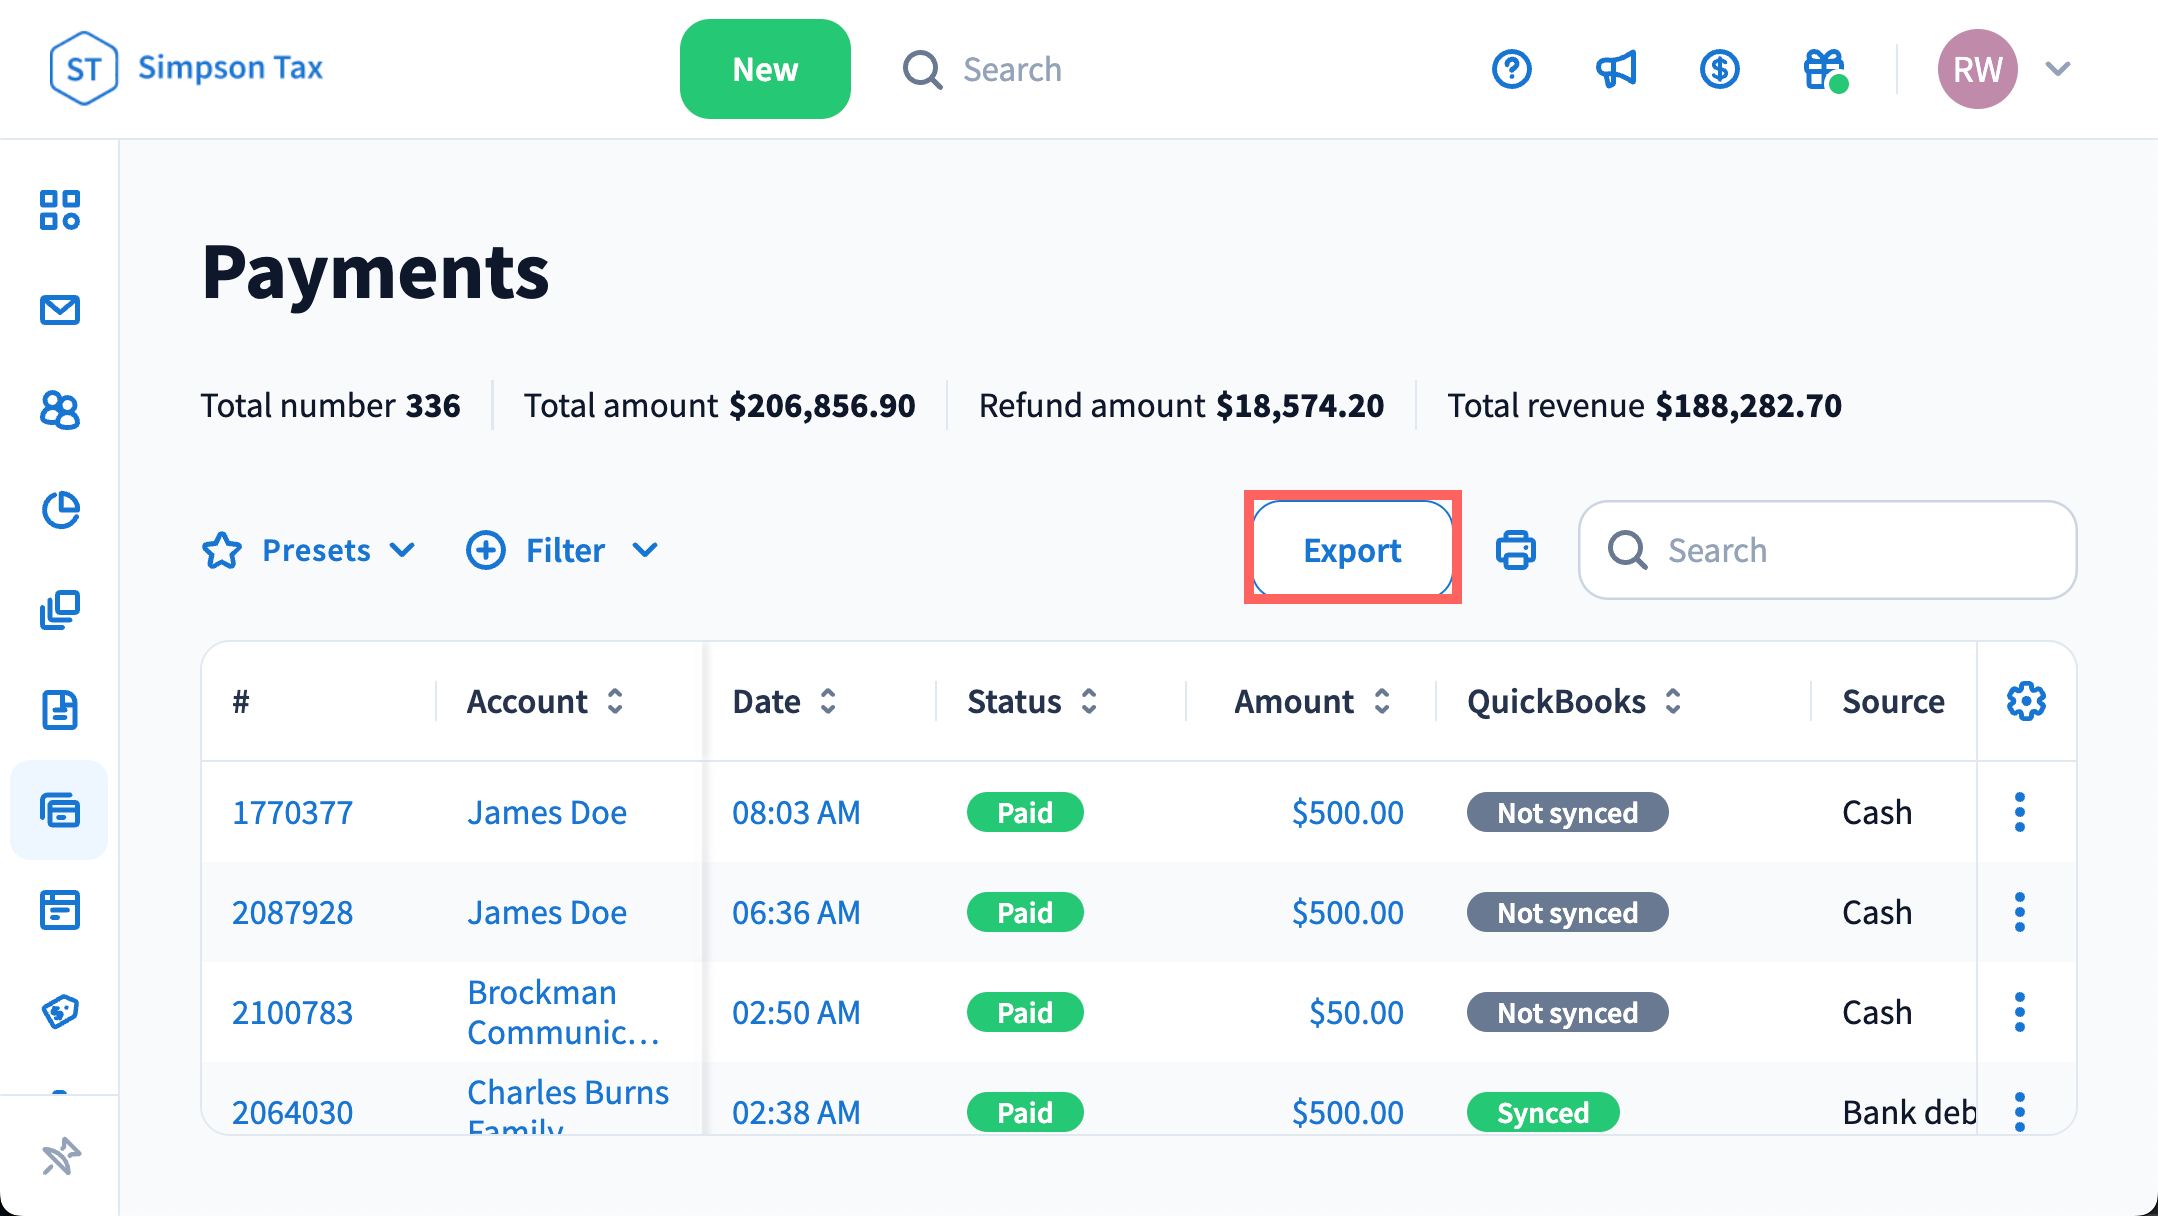Click the gift rewards icon
The image size is (2158, 1216).
(x=1824, y=69)
